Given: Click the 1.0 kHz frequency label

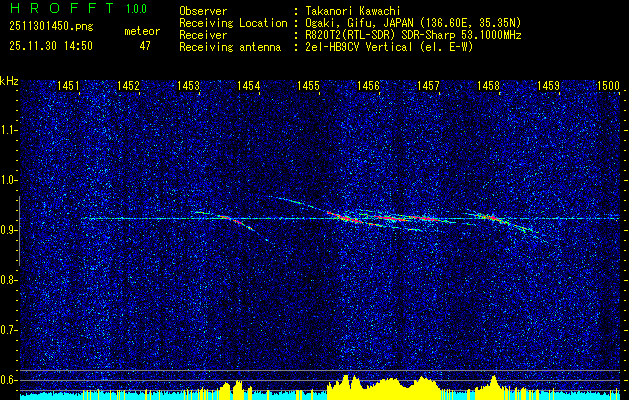Looking at the screenshot, I should 8,180.
